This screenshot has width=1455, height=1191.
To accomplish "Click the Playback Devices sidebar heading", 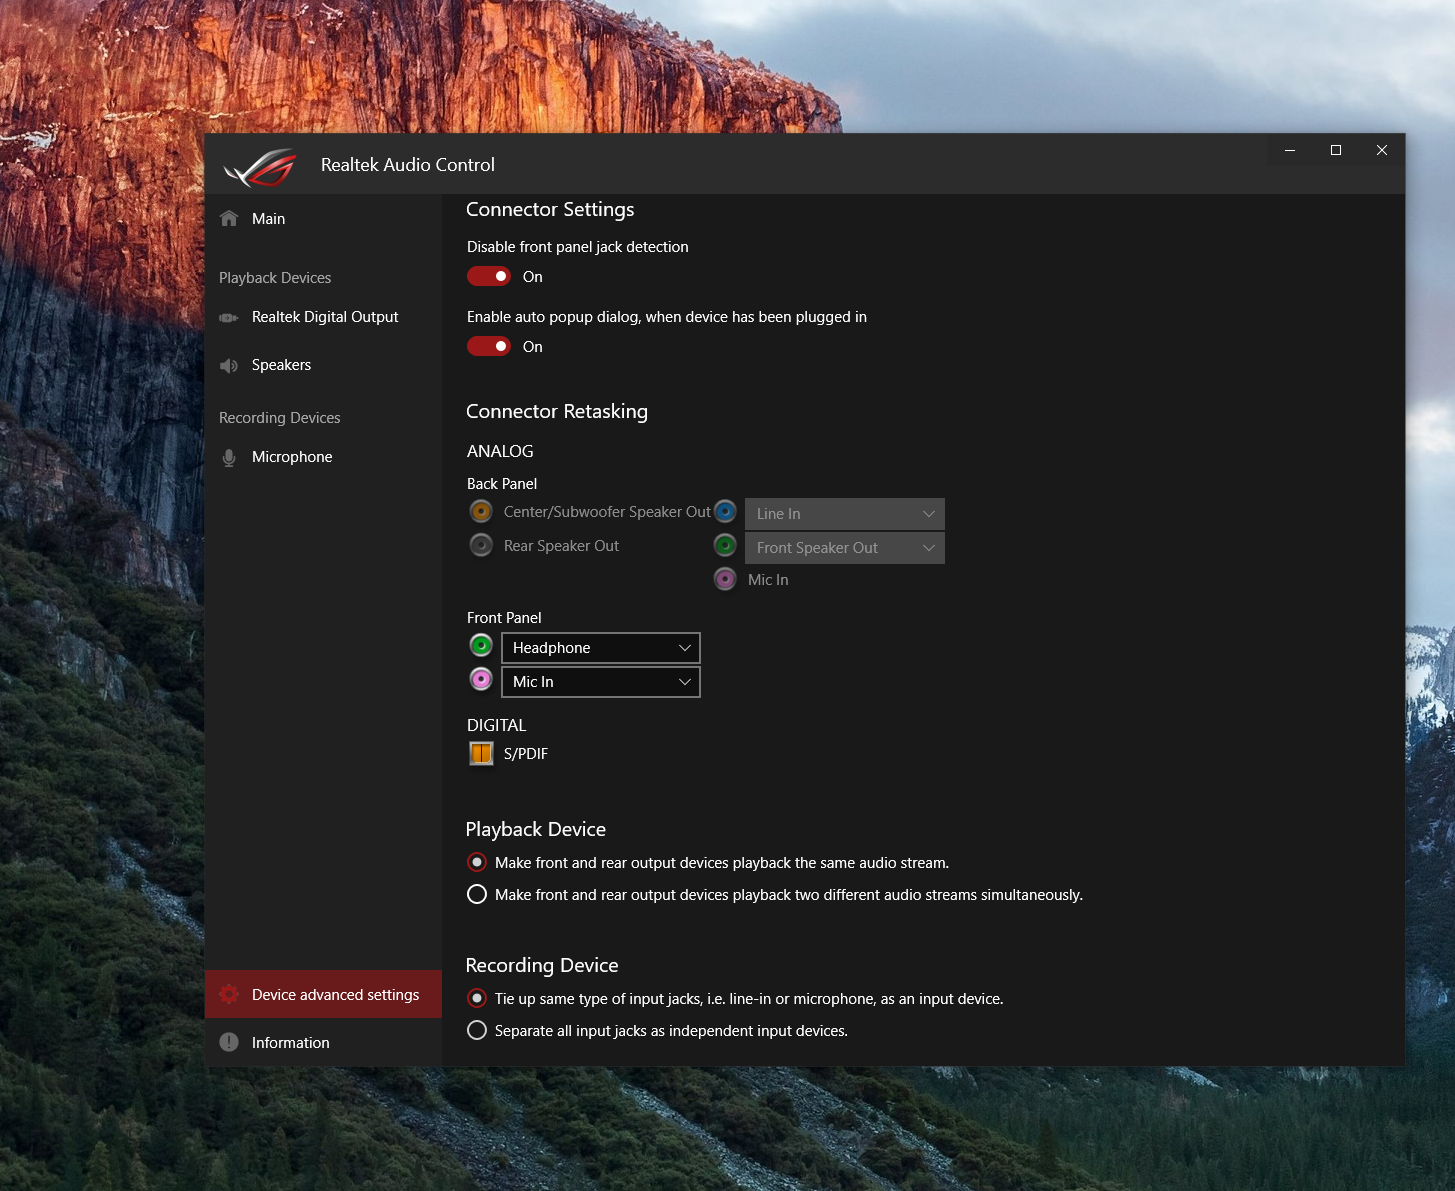I will (275, 278).
